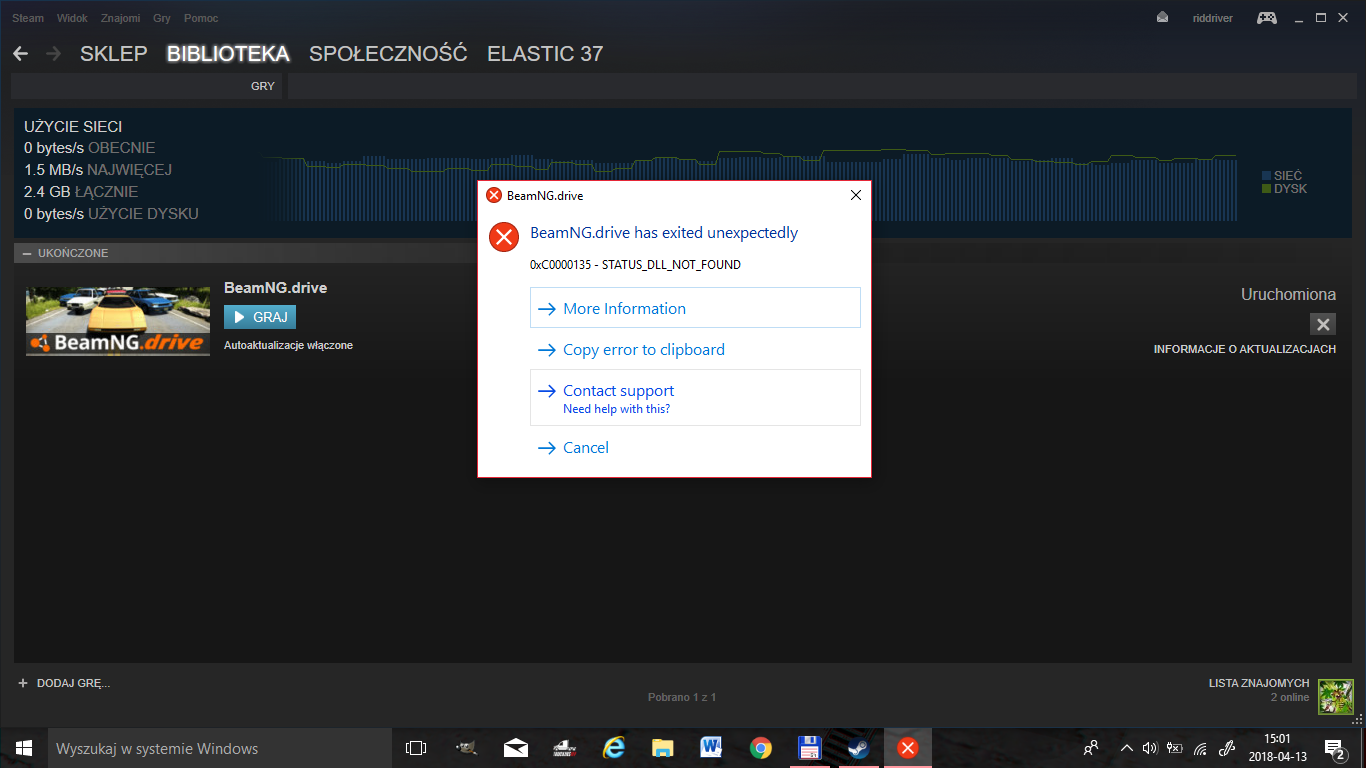Screen dimensions: 1366x768
Task: Open Task View on the taskbar
Action: [416, 748]
